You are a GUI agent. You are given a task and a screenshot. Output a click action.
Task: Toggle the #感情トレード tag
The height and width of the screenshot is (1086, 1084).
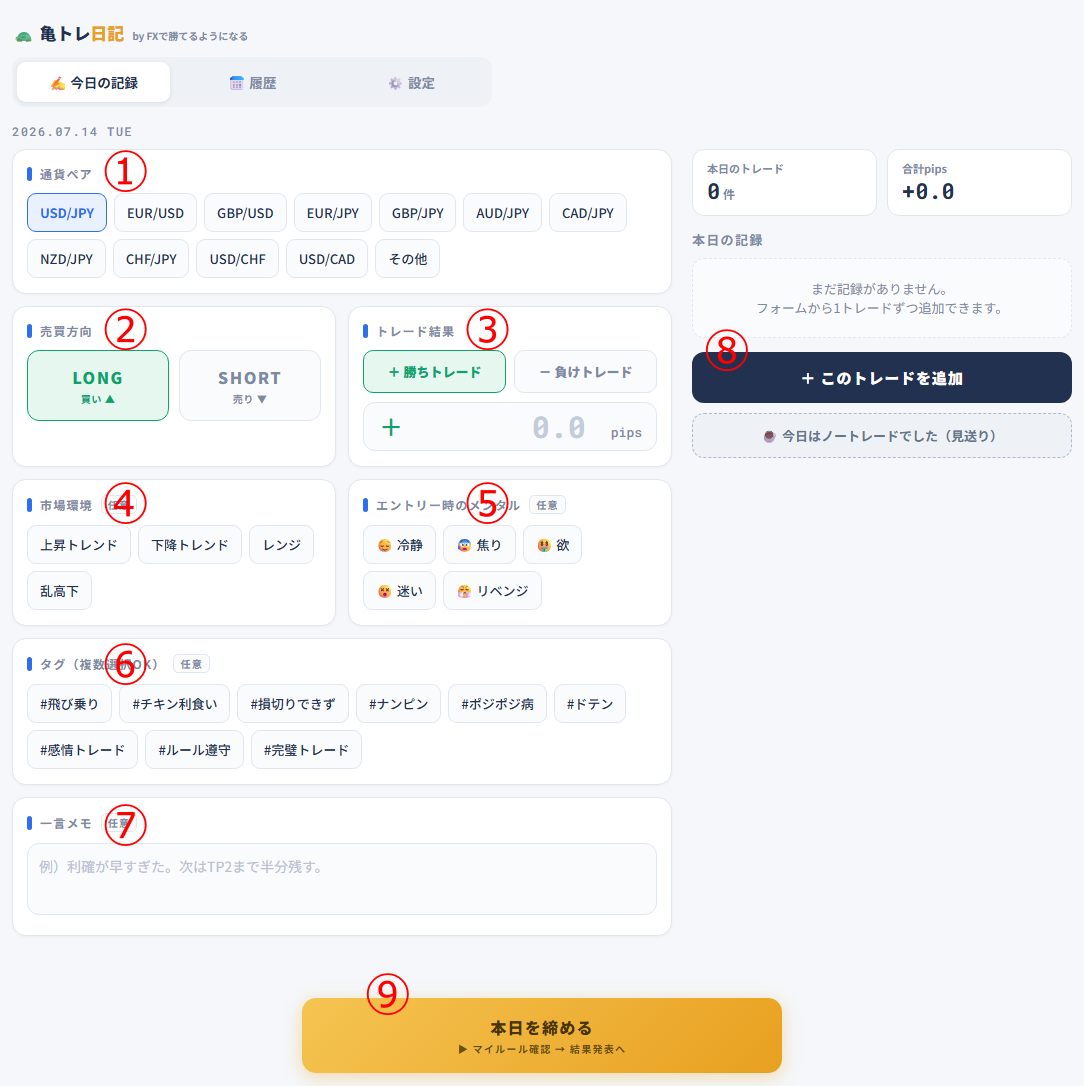[x=82, y=749]
